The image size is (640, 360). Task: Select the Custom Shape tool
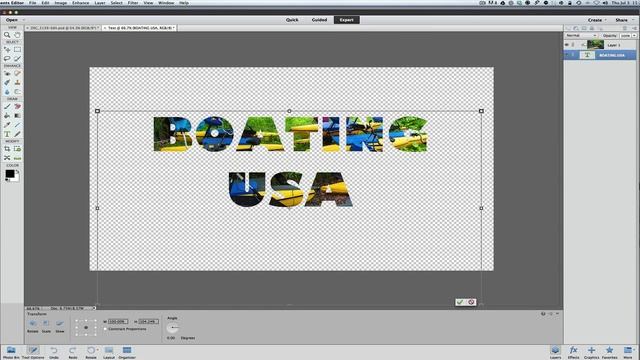[17, 125]
